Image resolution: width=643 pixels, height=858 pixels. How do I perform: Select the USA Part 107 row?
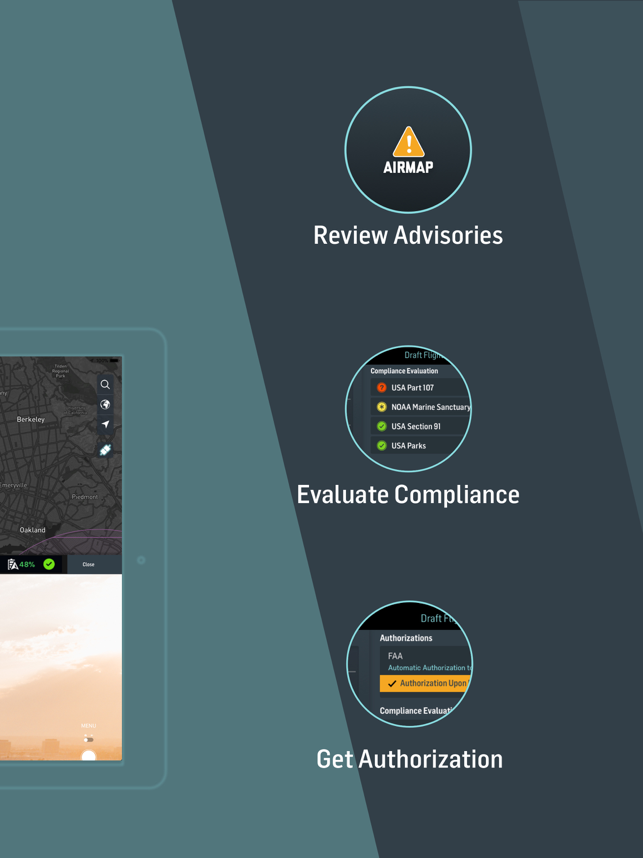coord(420,387)
